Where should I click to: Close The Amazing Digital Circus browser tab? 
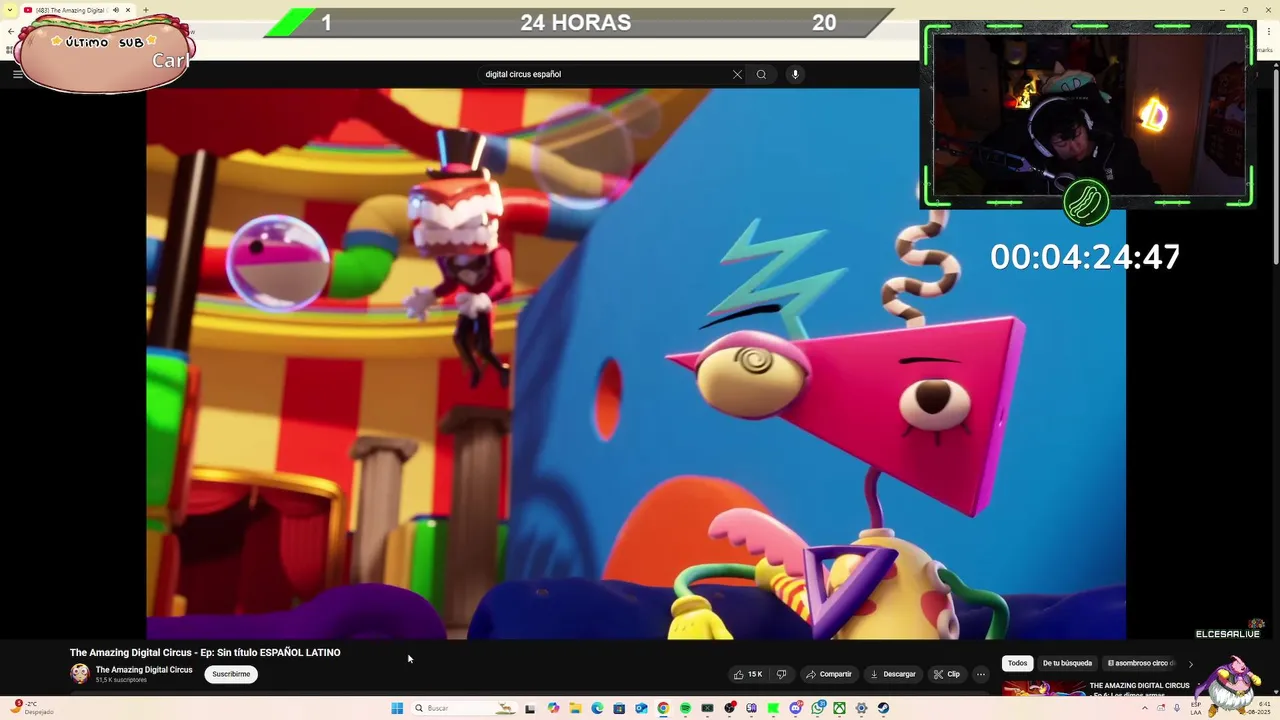(128, 10)
